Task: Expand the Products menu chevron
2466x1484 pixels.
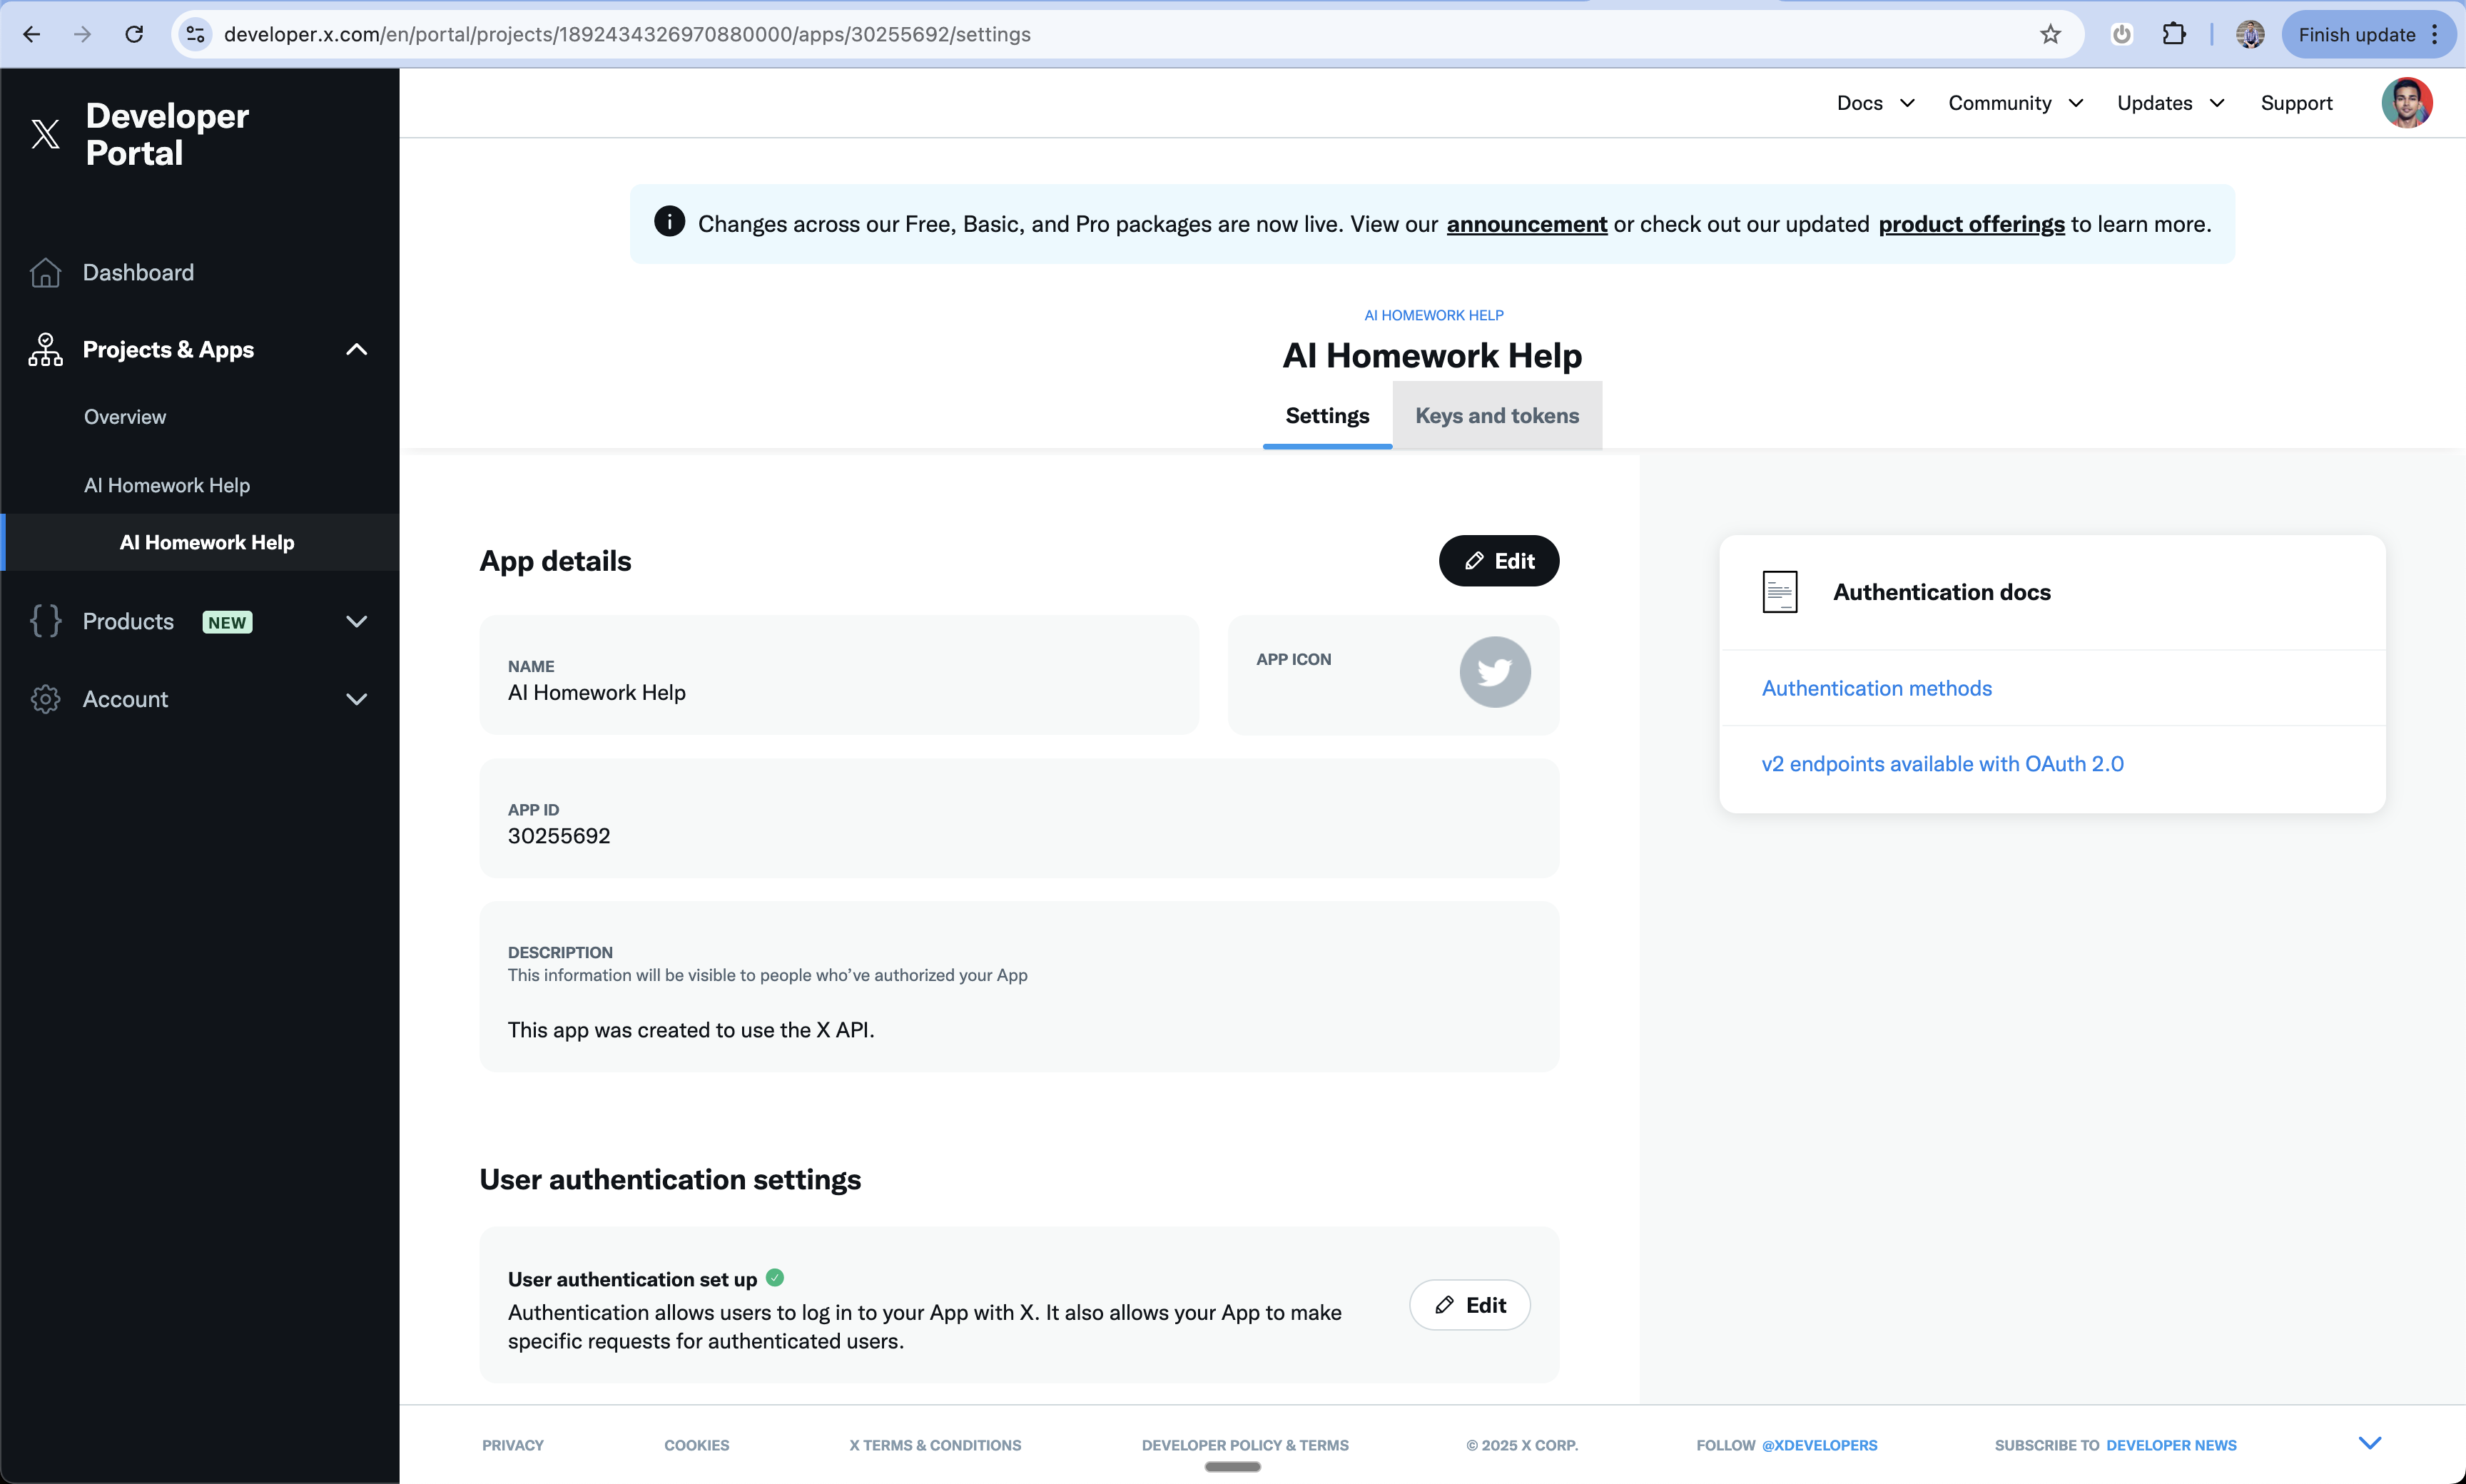Action: [x=356, y=621]
